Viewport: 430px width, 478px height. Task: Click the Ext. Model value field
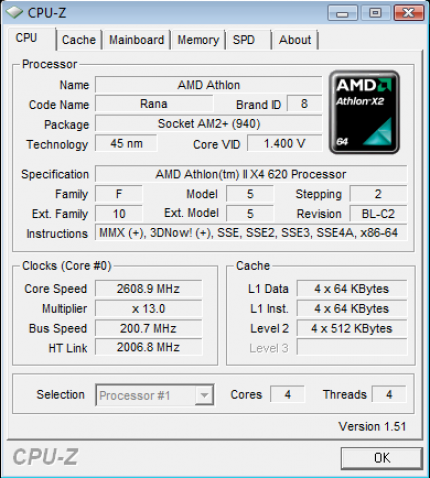tap(250, 214)
